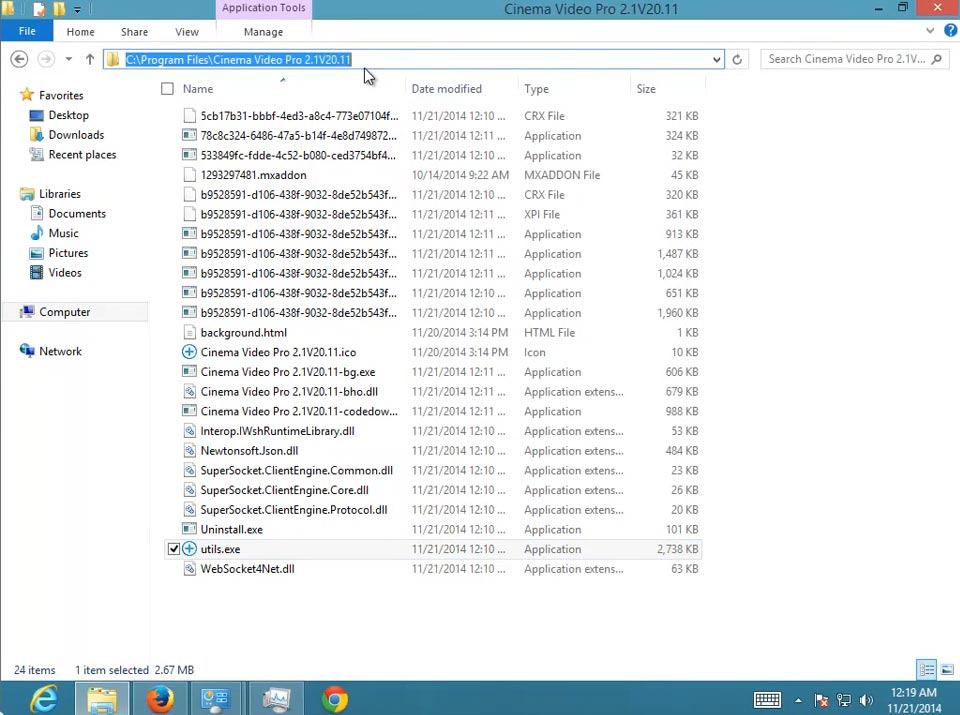Expand the ribbon with the chevron

pos(930,30)
